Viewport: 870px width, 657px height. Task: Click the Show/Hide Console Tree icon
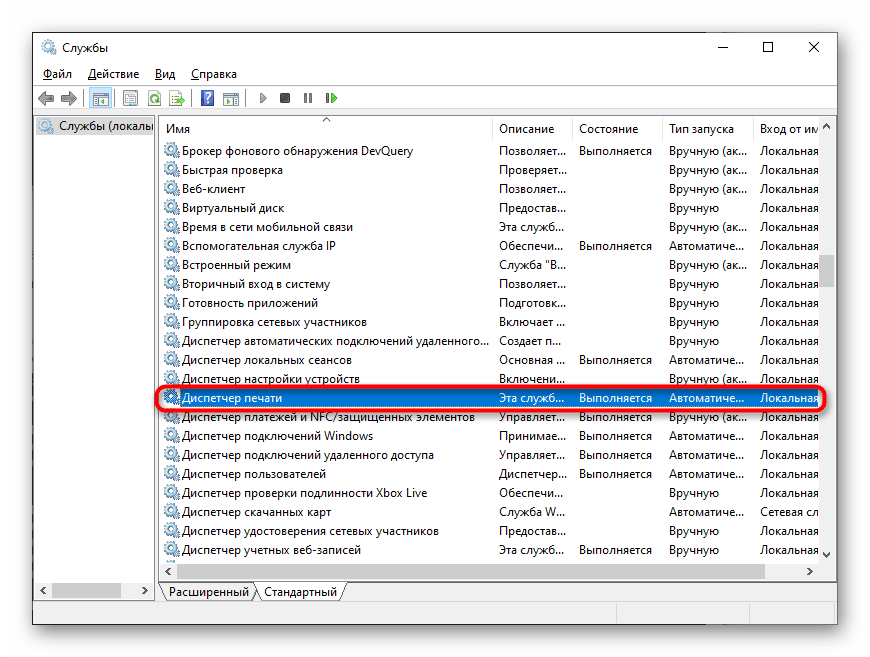(100, 98)
